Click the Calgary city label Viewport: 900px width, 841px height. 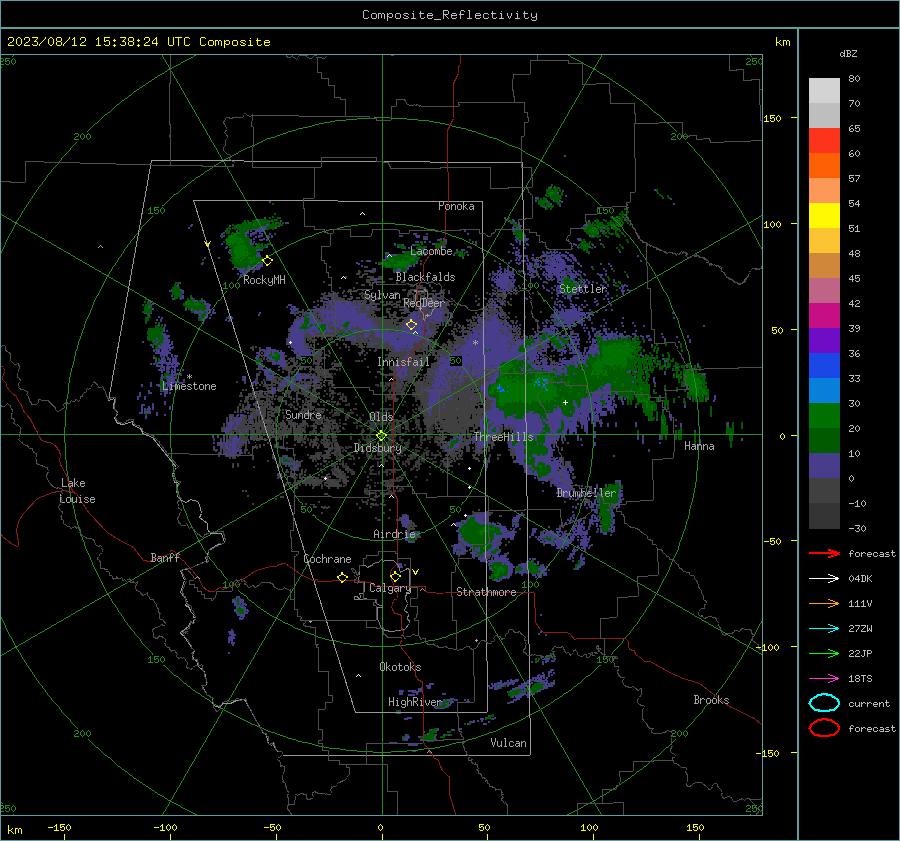390,588
